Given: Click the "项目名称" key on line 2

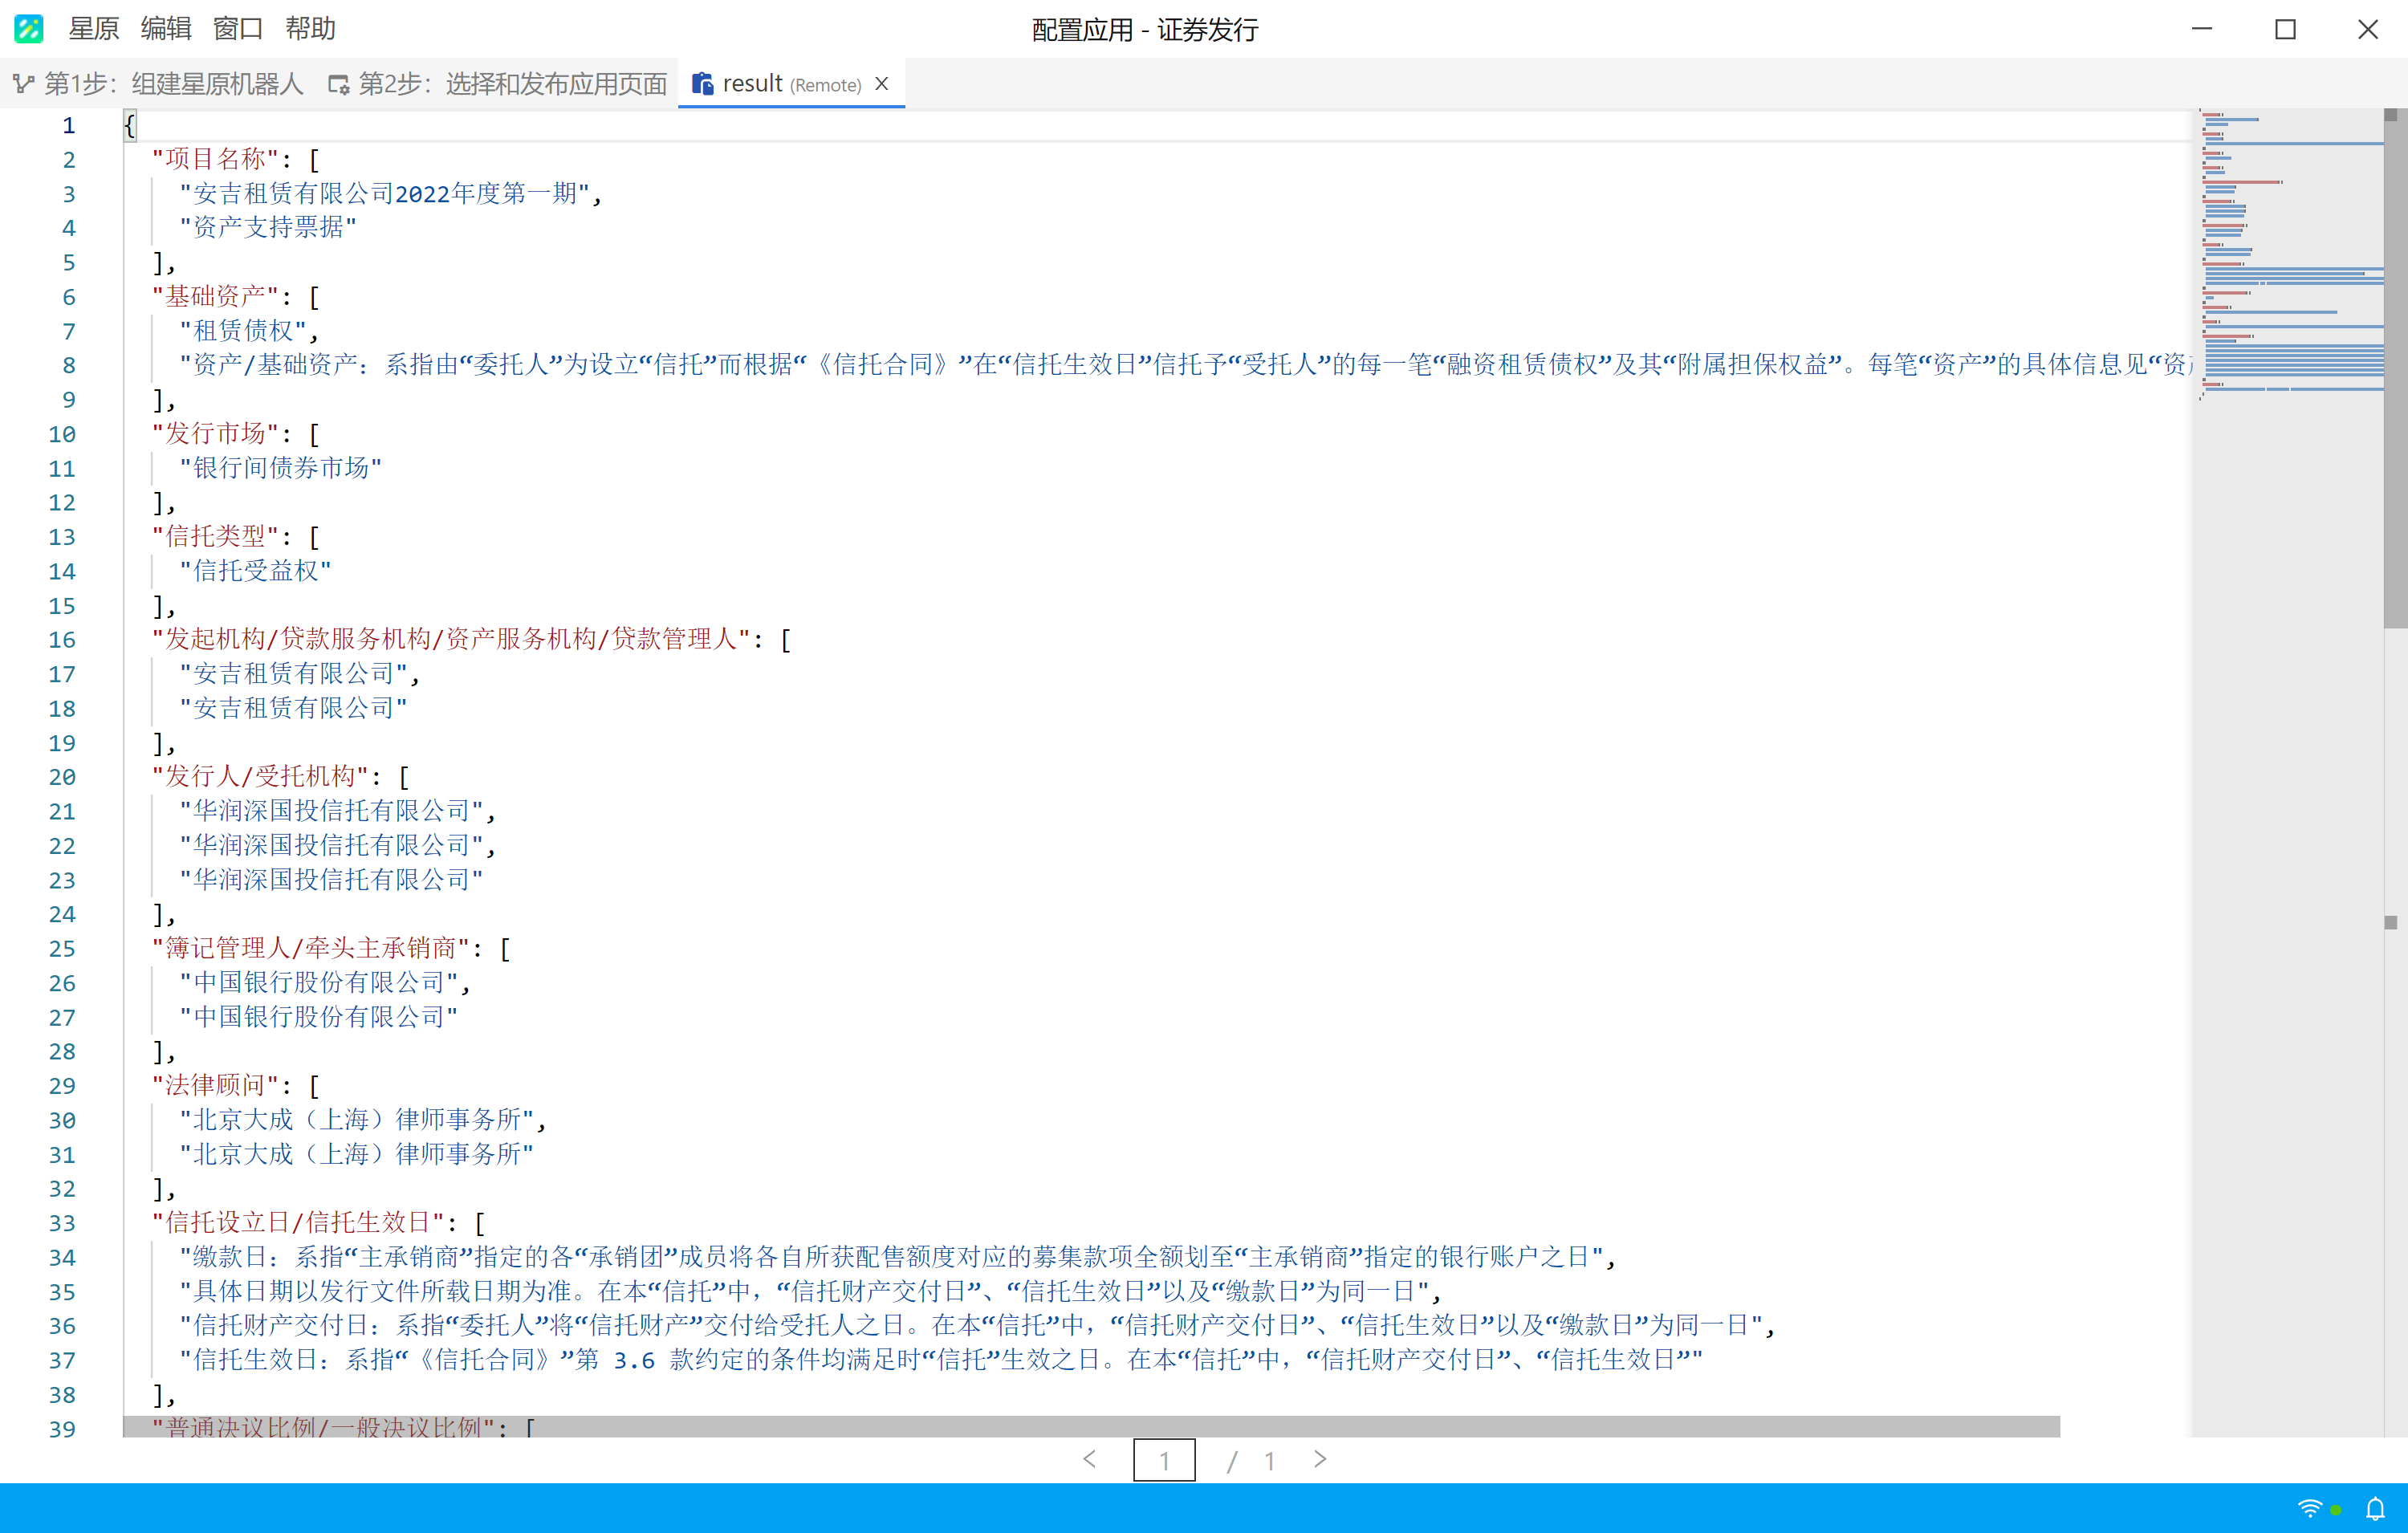Looking at the screenshot, I should tap(214, 159).
